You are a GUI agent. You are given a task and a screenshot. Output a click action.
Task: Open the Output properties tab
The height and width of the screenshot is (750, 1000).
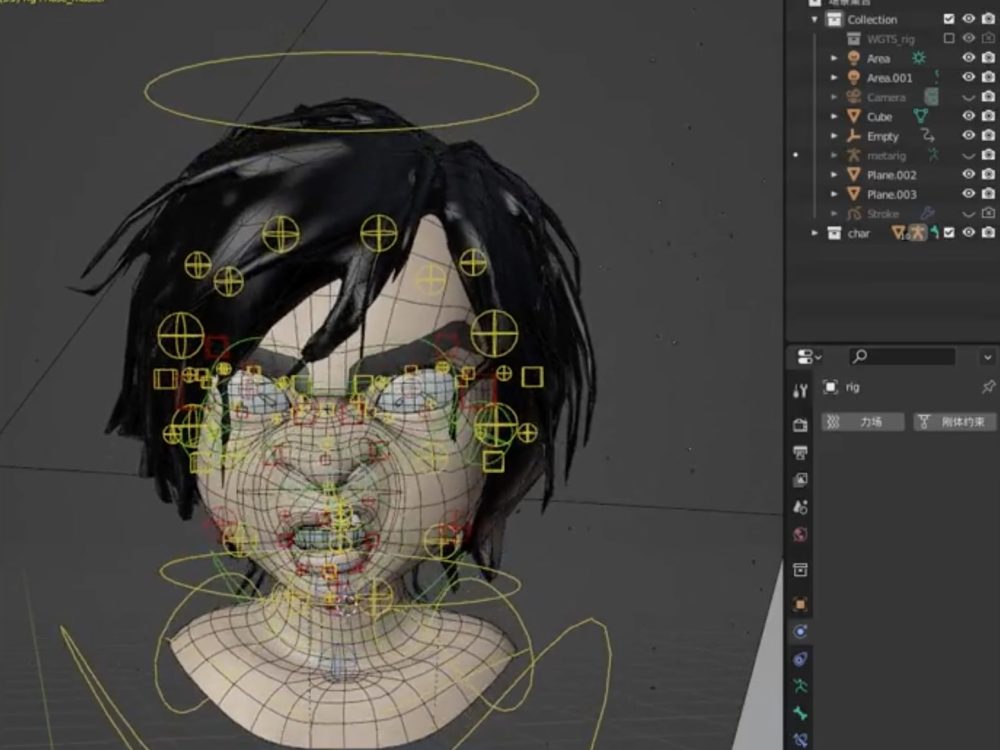800,452
